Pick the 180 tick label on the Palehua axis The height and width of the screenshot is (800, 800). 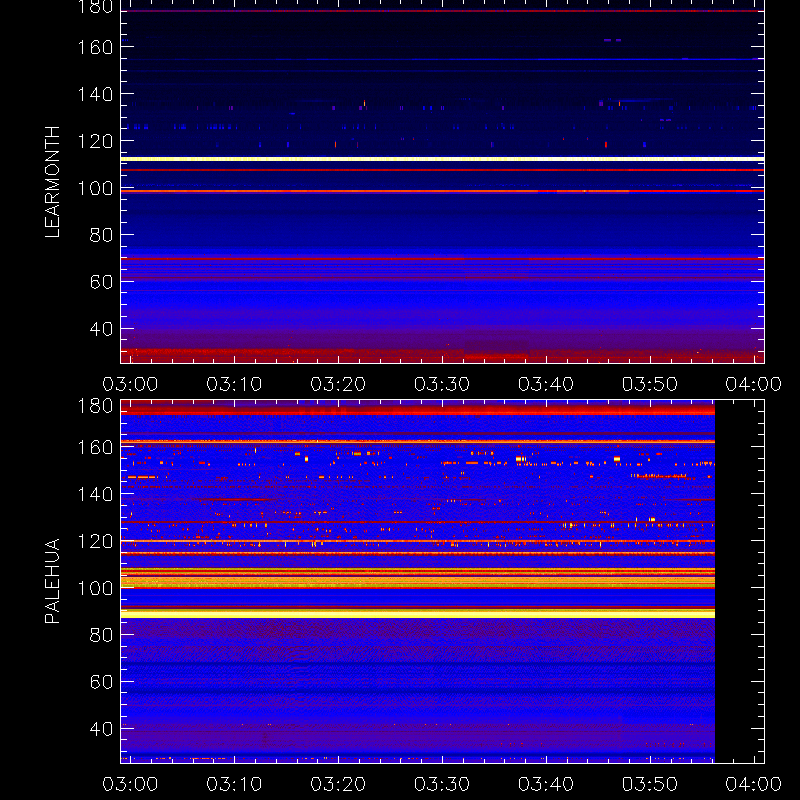tap(95, 406)
